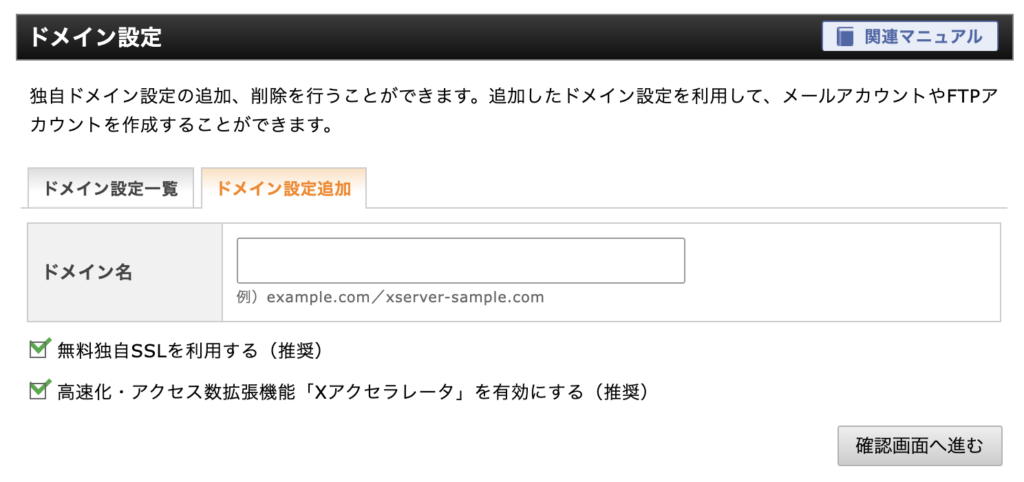Click the ドメイン設定 header title
This screenshot has height=482, width=1024.
[95, 37]
